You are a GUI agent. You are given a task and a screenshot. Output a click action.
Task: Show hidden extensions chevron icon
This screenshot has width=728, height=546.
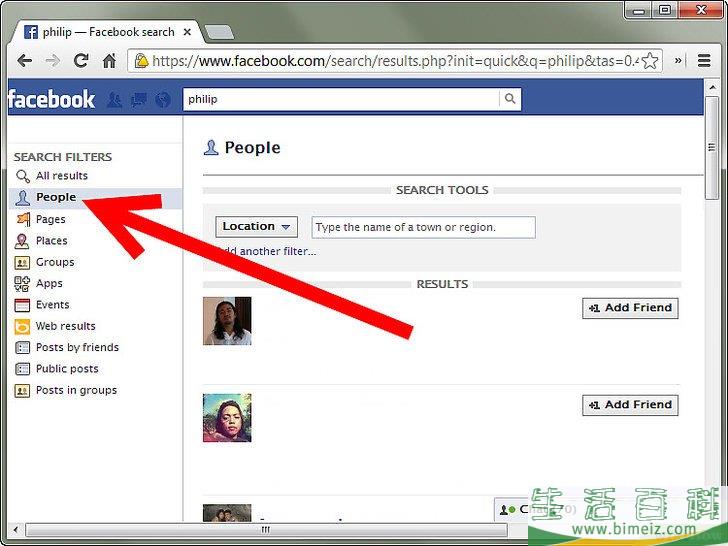(678, 60)
